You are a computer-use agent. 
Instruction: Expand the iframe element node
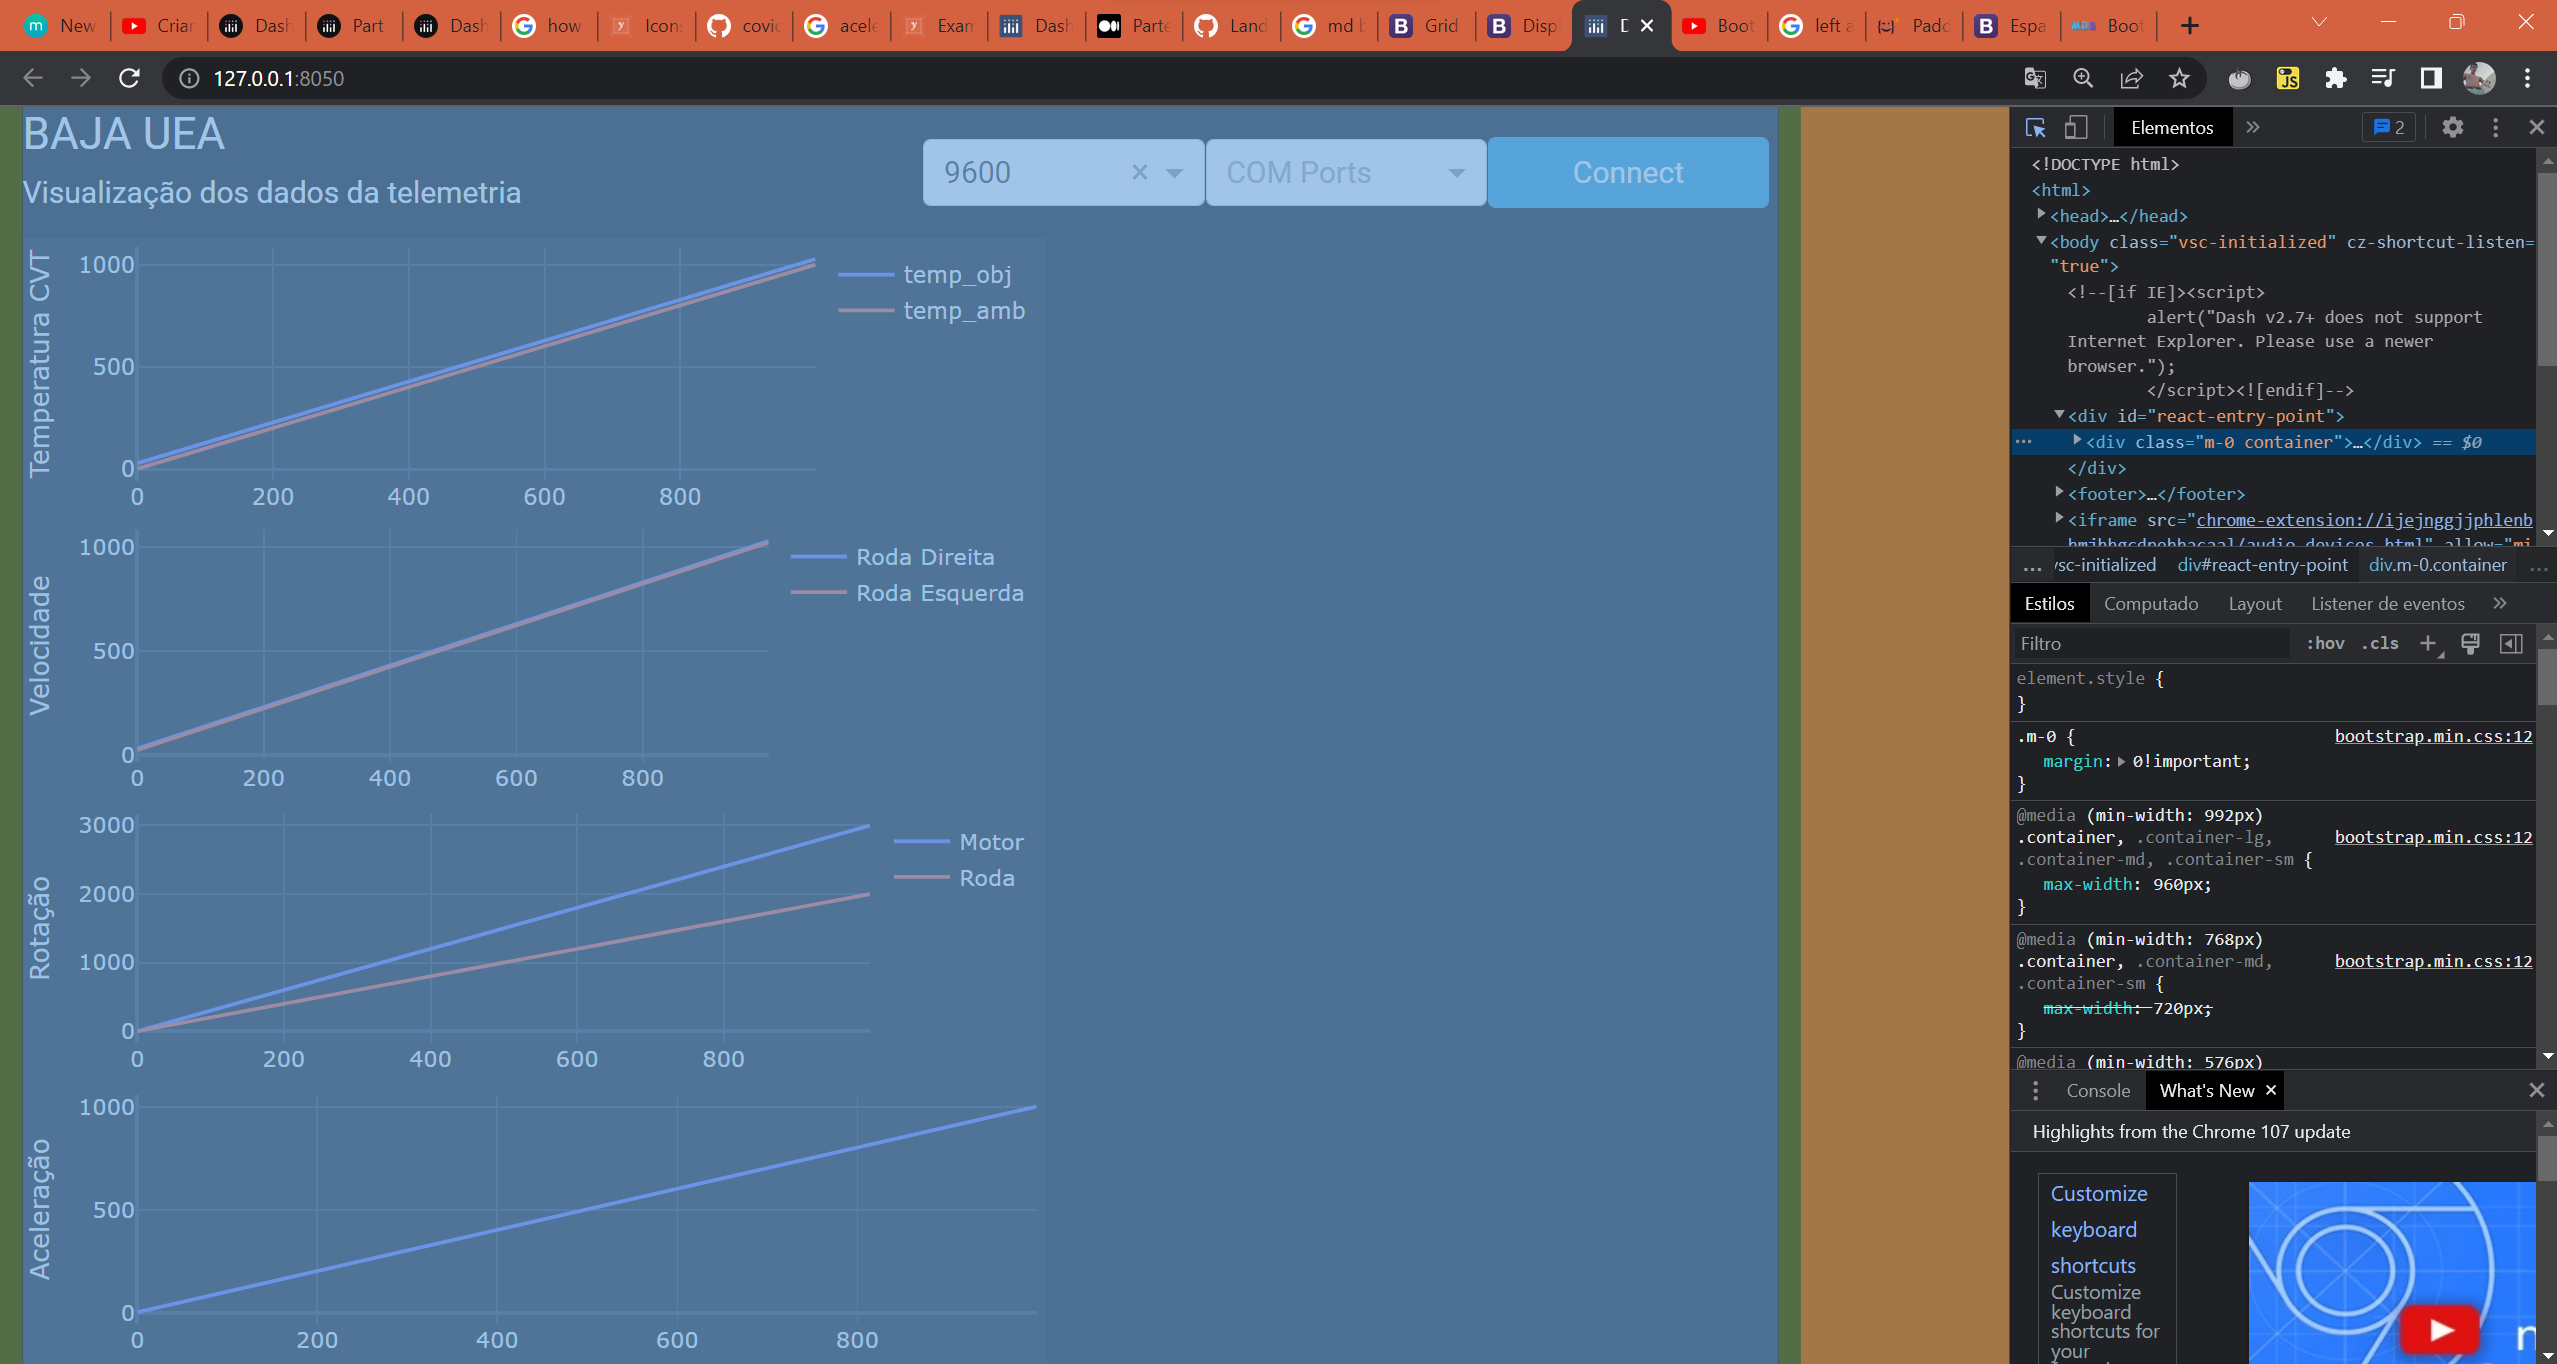[x=2059, y=519]
